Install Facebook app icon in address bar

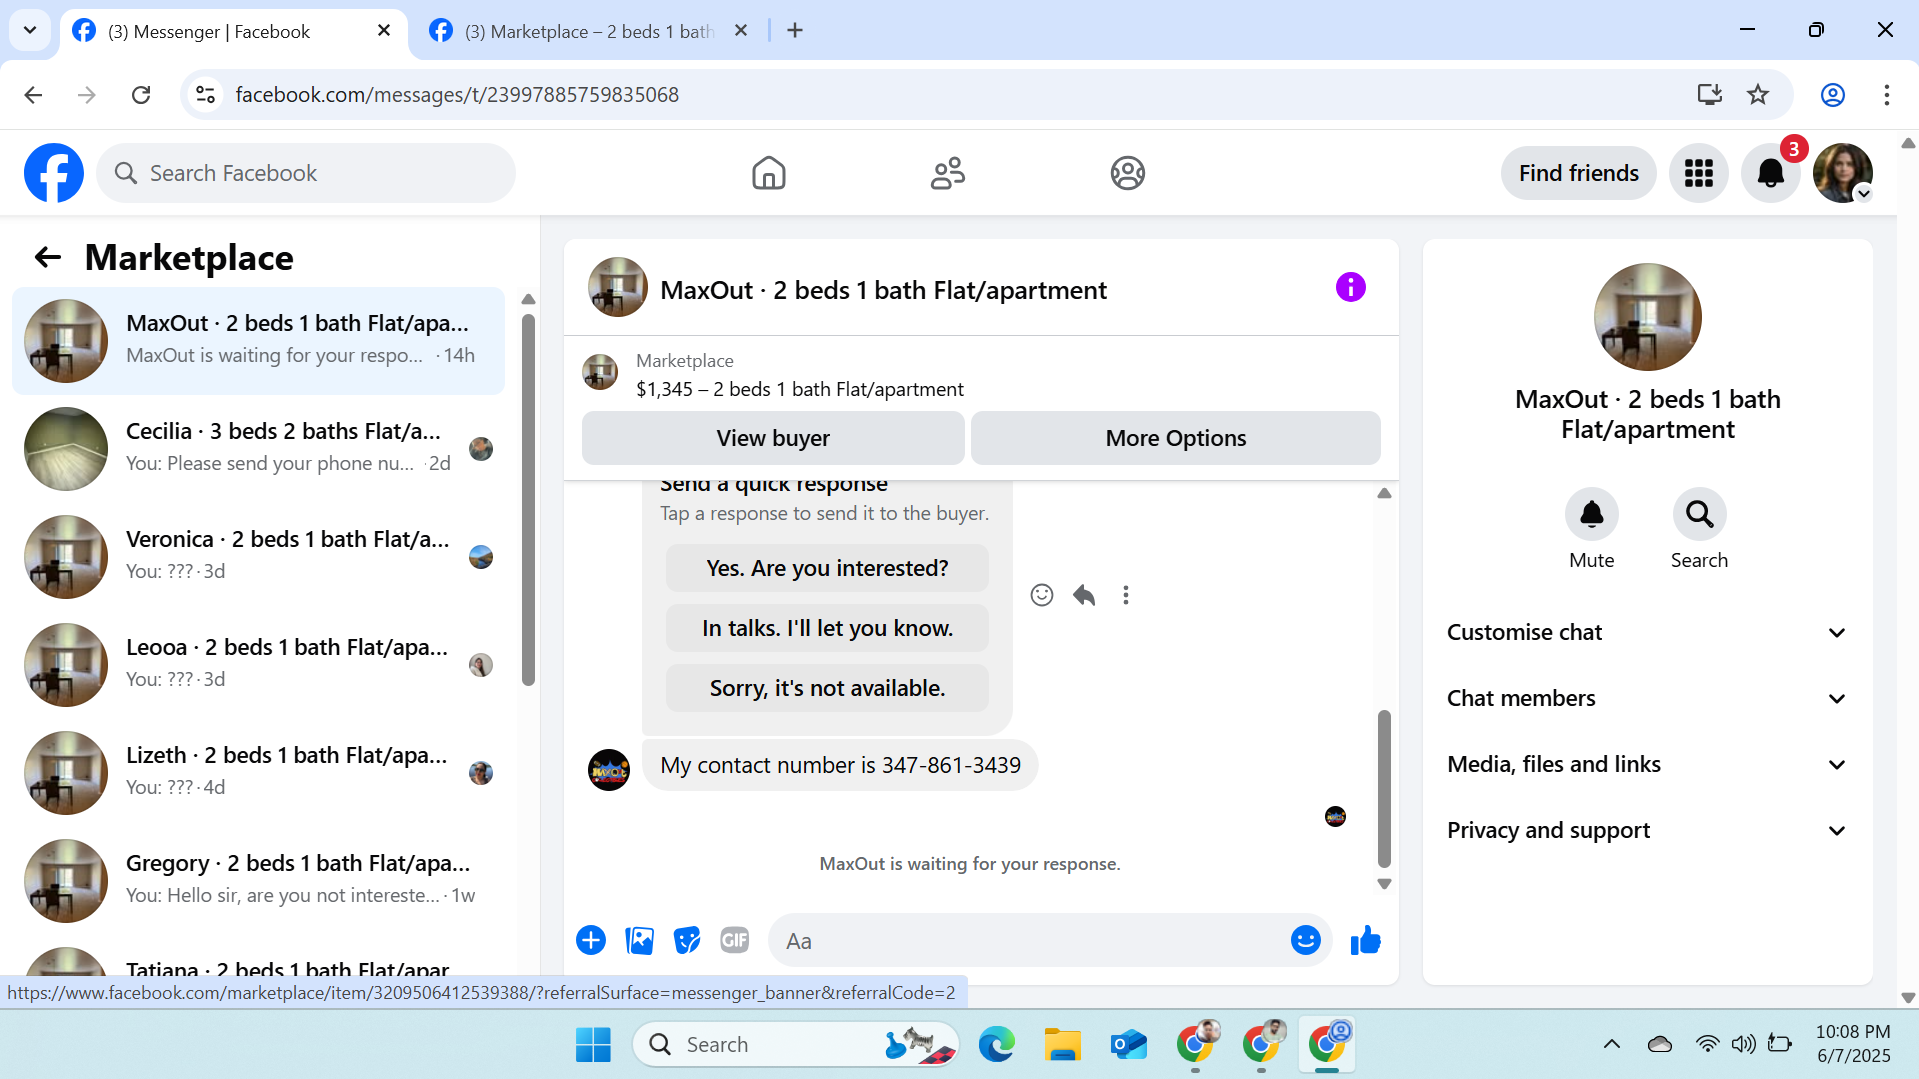click(1710, 95)
